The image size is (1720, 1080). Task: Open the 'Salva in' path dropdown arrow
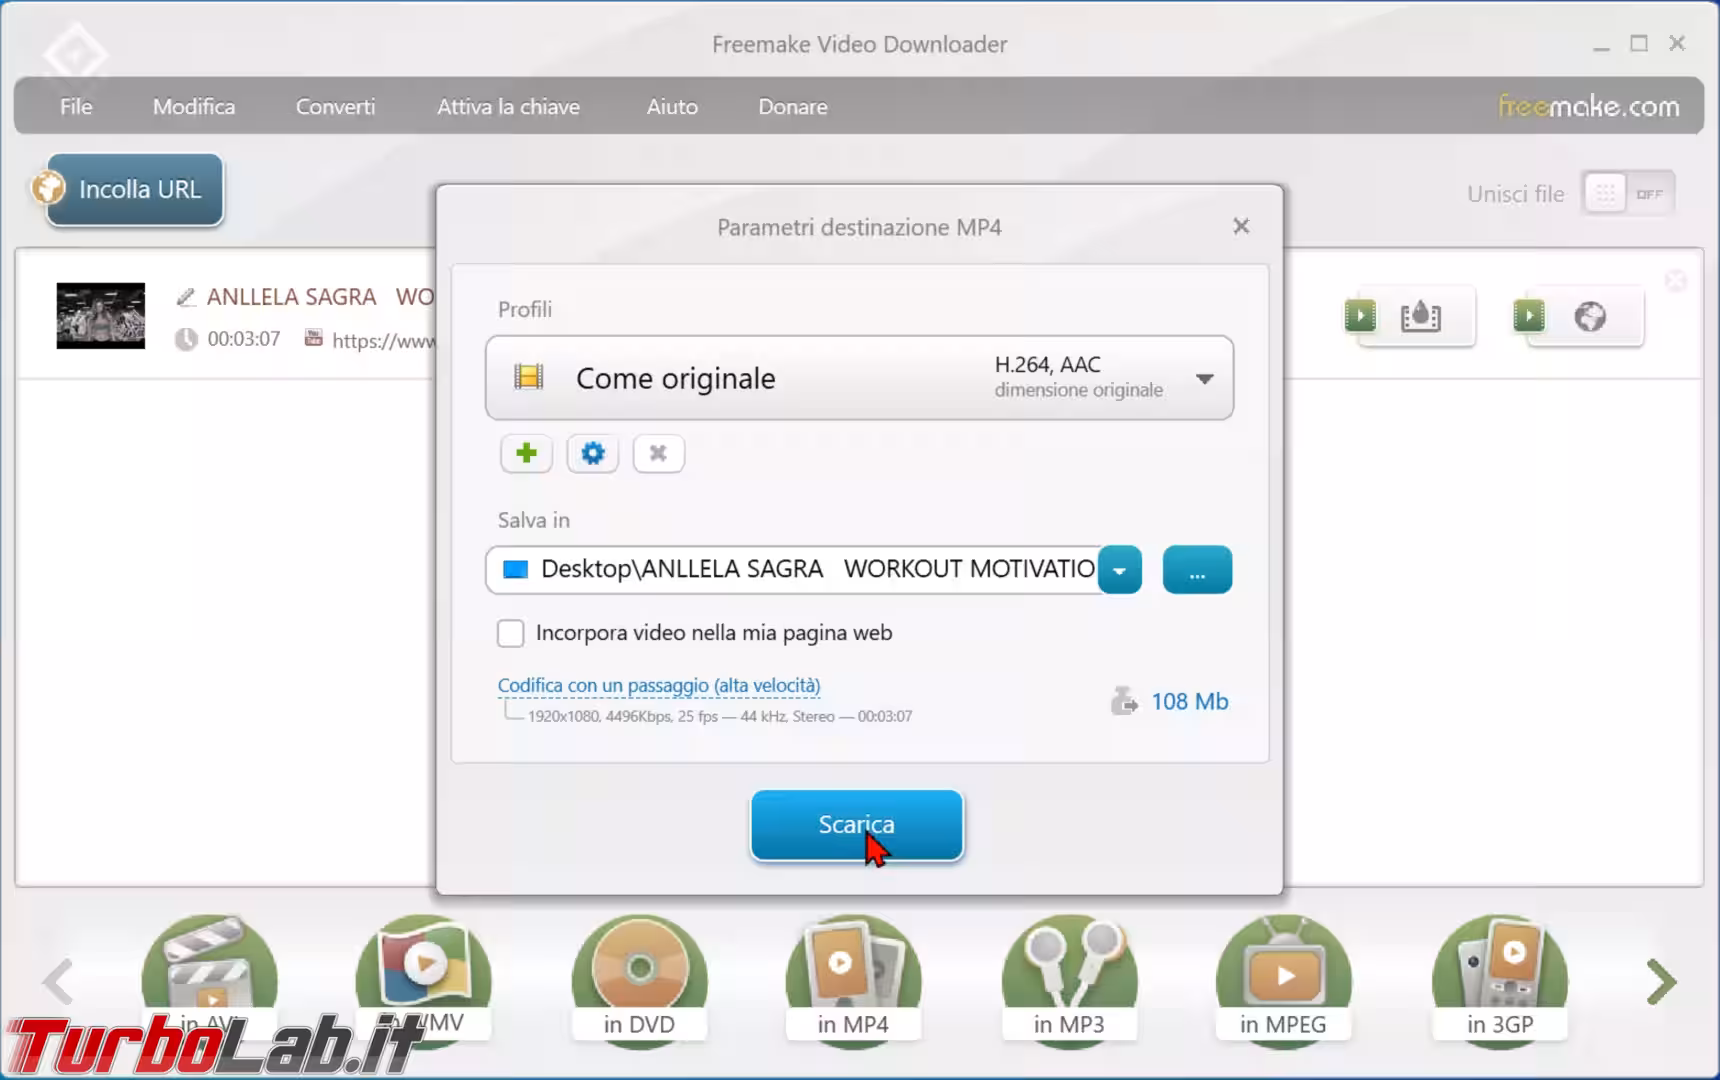pos(1120,570)
